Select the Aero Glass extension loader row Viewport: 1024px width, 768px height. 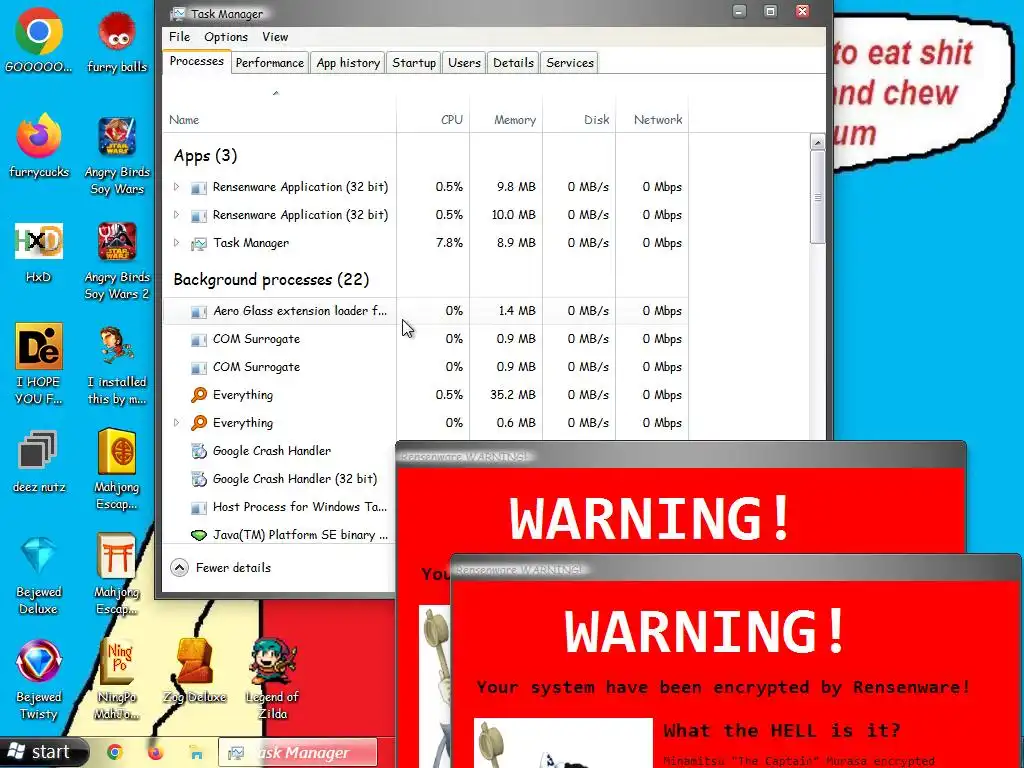click(x=424, y=311)
